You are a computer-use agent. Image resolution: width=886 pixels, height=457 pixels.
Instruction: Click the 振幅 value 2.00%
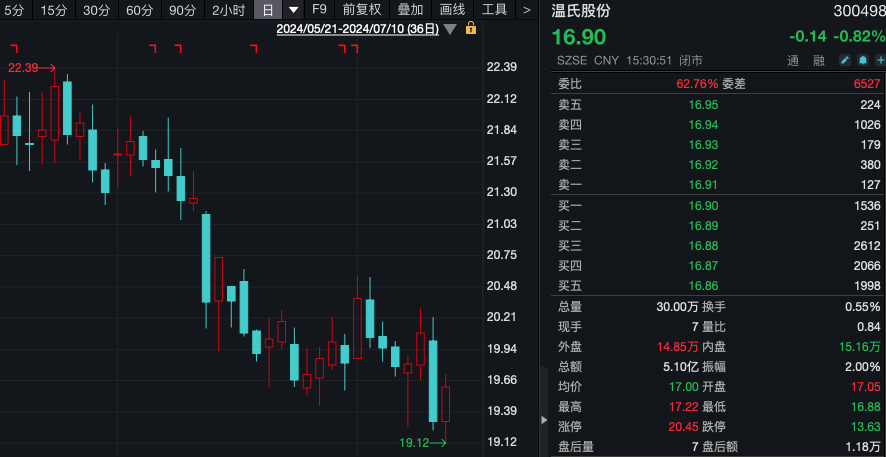point(863,367)
